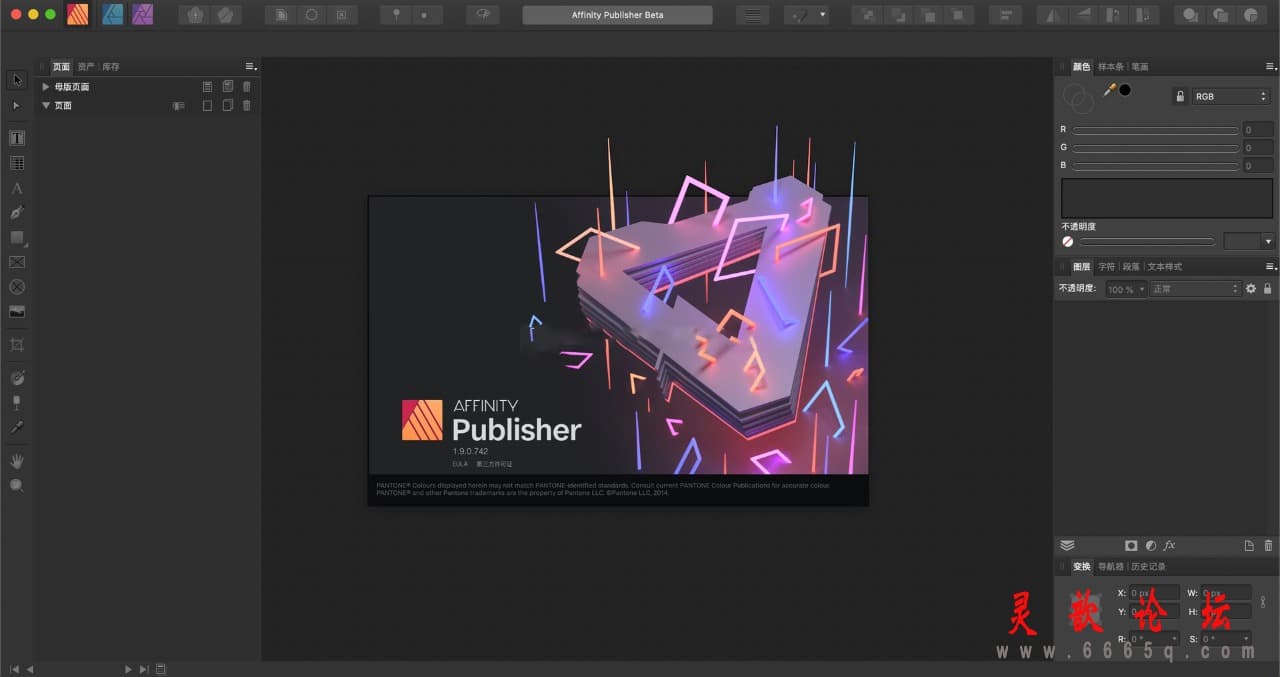Select the Zoom magnifier tool
Screen dimensions: 1280x677
tap(17, 485)
